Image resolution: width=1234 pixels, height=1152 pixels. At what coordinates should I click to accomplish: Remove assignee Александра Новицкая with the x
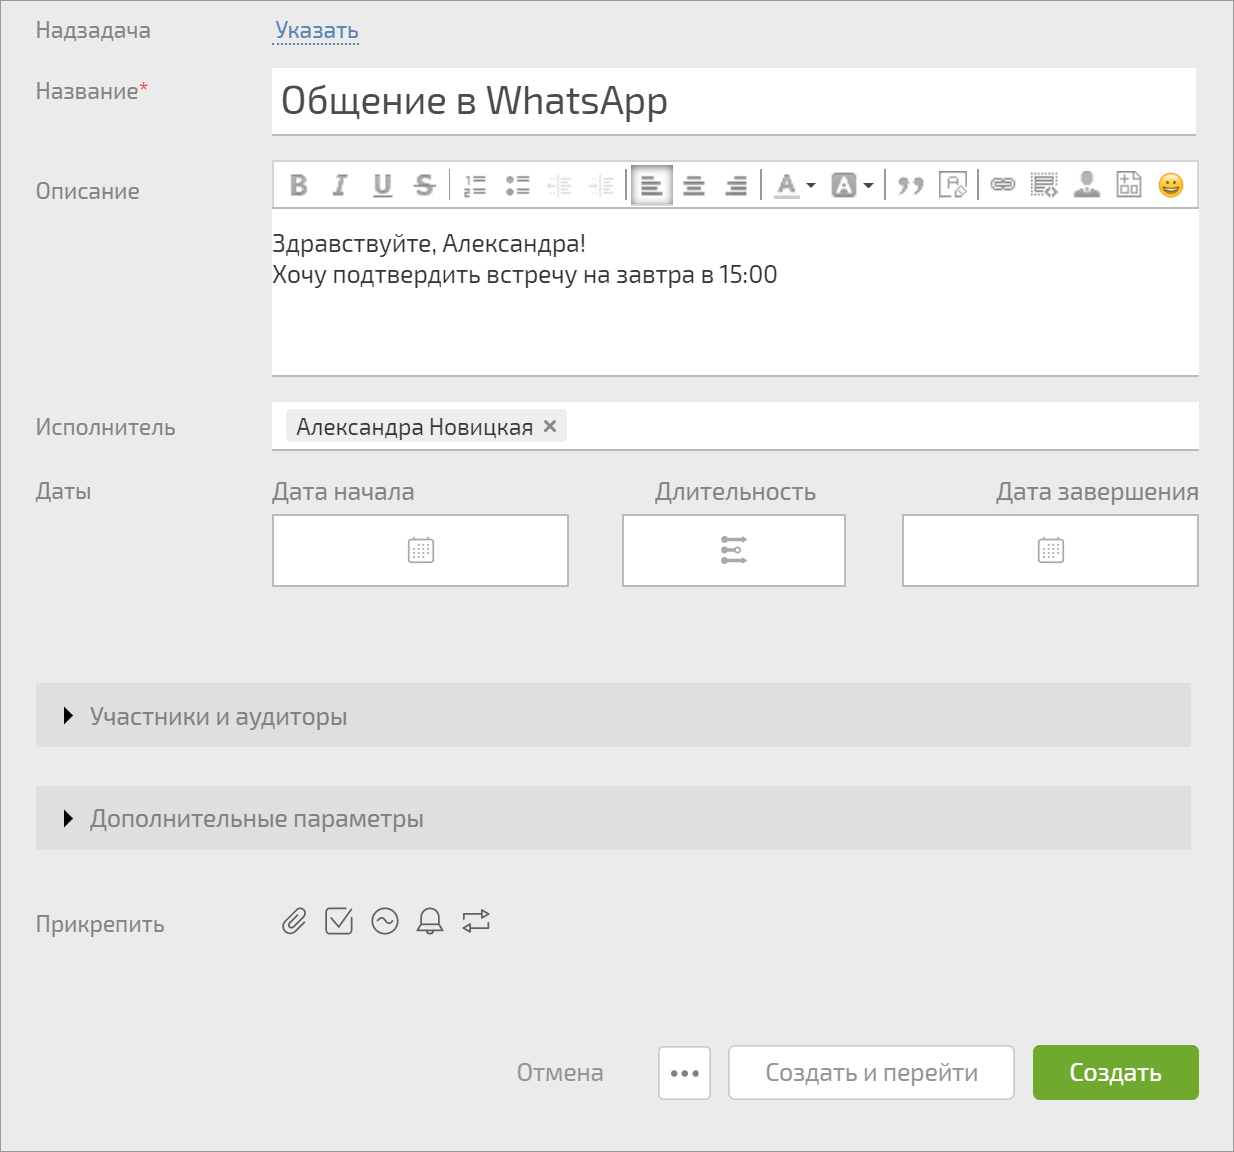[x=550, y=426]
